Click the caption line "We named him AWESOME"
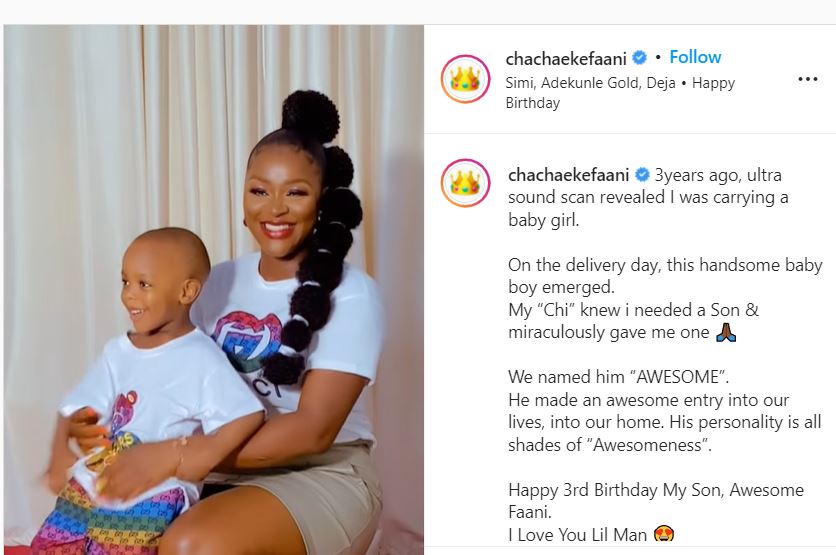Image resolution: width=836 pixels, height=555 pixels. 618,377
